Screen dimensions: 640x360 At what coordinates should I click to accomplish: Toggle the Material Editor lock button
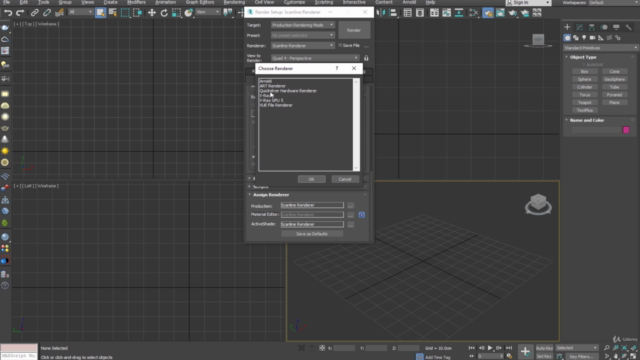point(362,215)
